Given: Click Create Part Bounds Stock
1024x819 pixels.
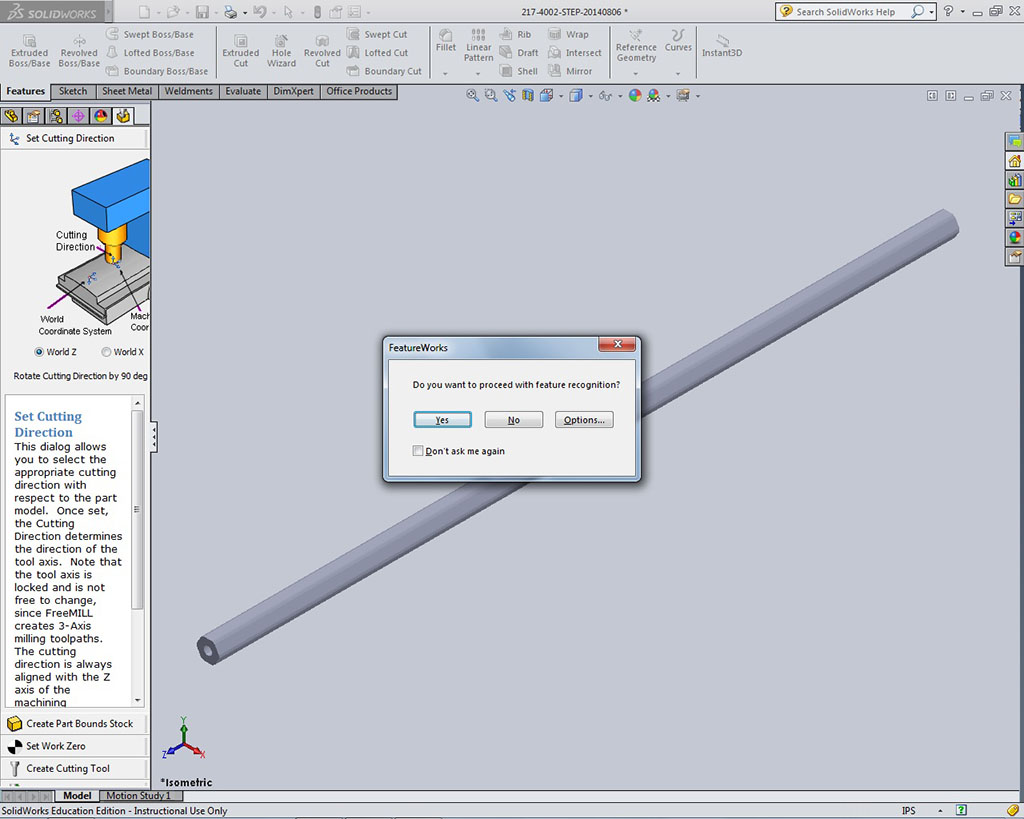Looking at the screenshot, I should pos(79,723).
